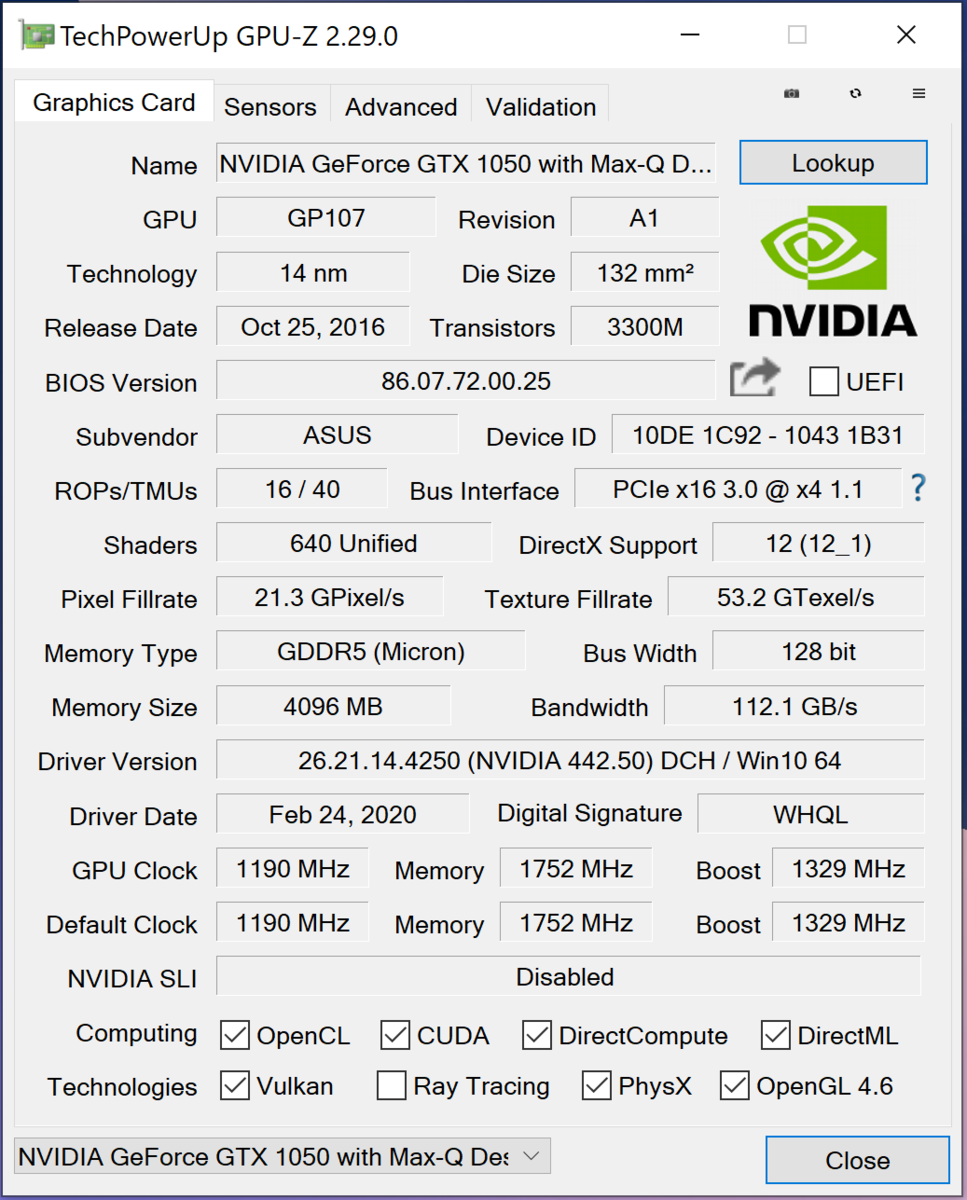Click the Driver Version text field
This screenshot has width=967, height=1200.
[569, 760]
